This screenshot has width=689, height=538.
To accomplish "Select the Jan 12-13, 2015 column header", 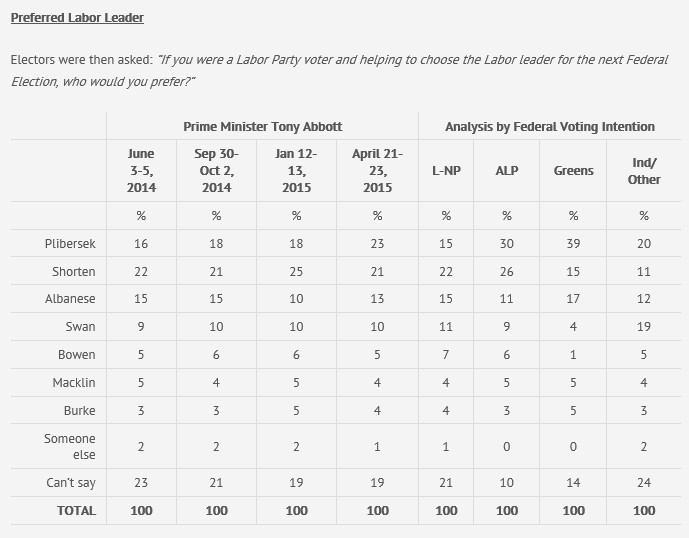I will (296, 171).
